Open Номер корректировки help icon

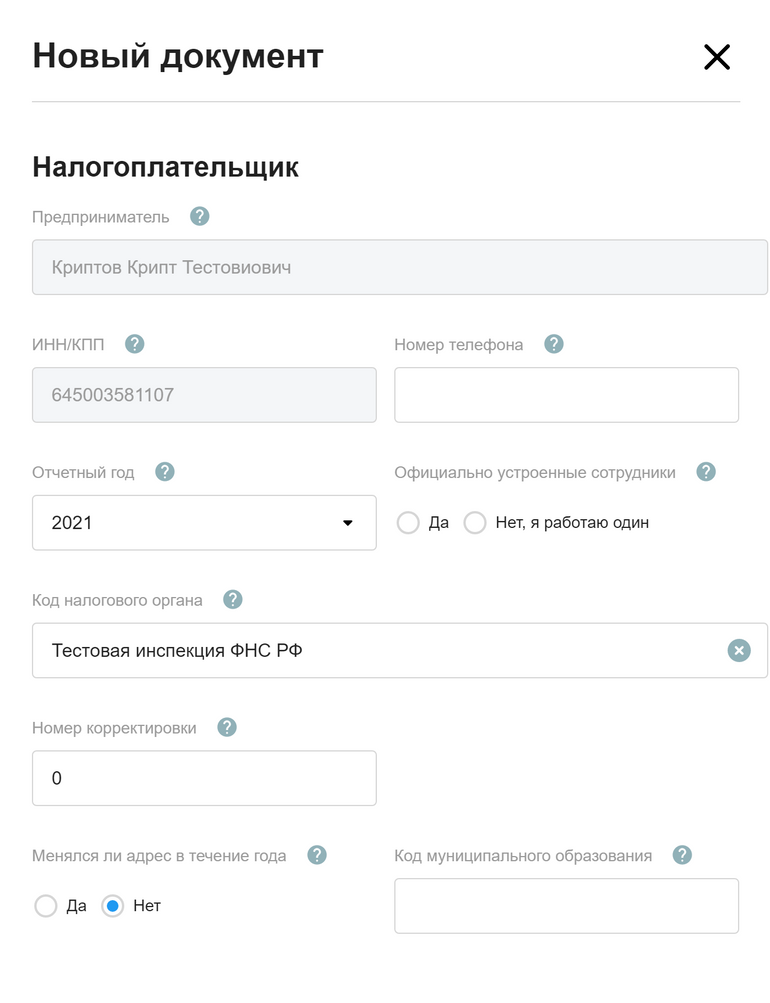(227, 727)
